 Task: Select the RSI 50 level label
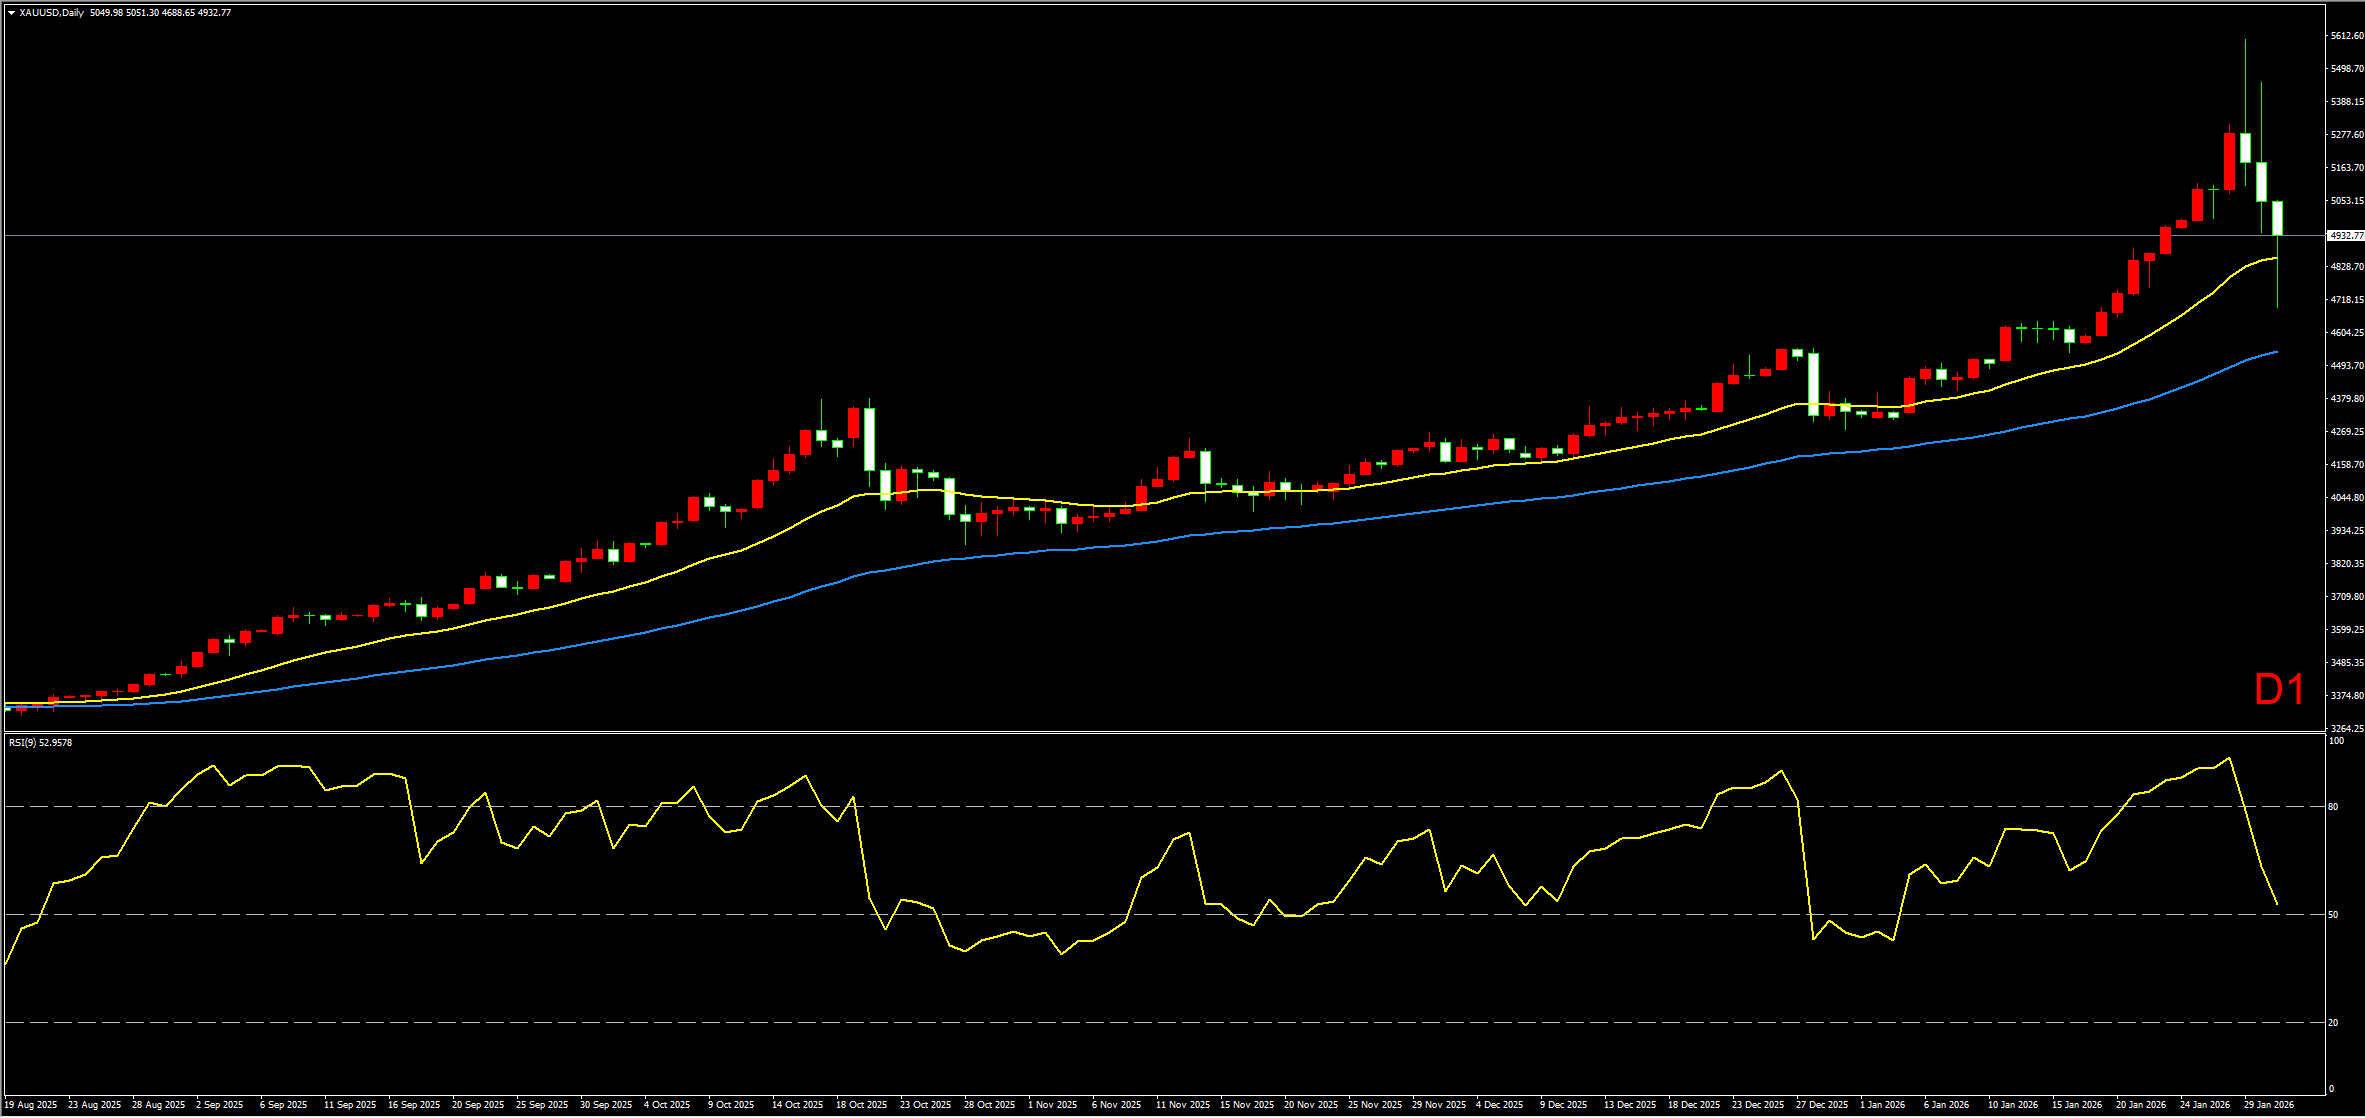(2334, 915)
